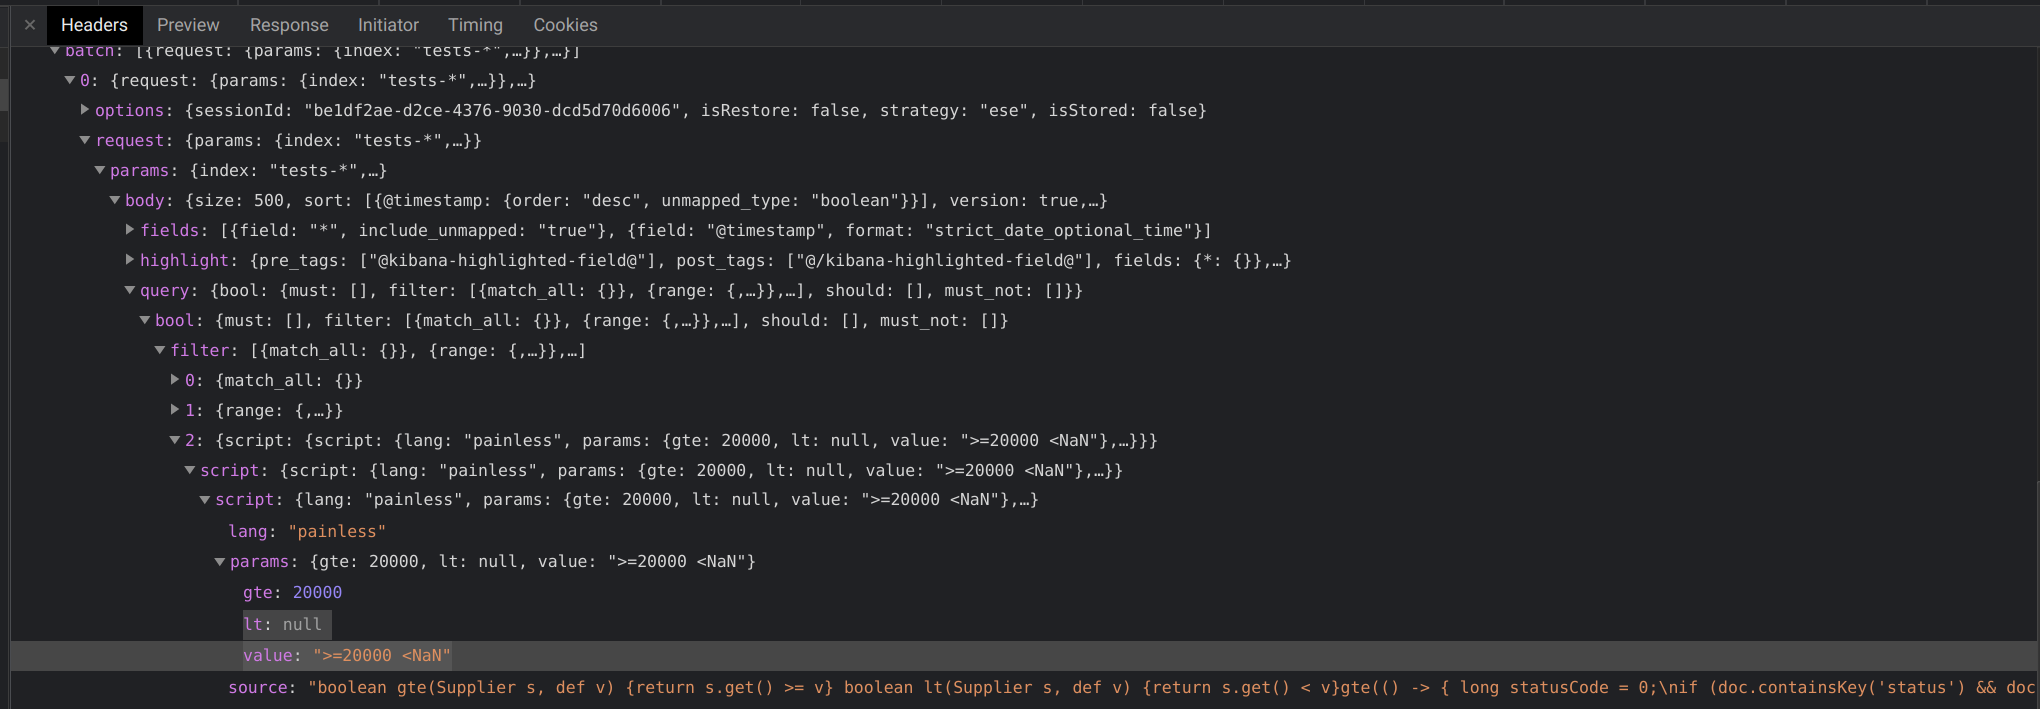Collapse the bool object
Viewport: 2040px width, 709px height.
coord(144,320)
